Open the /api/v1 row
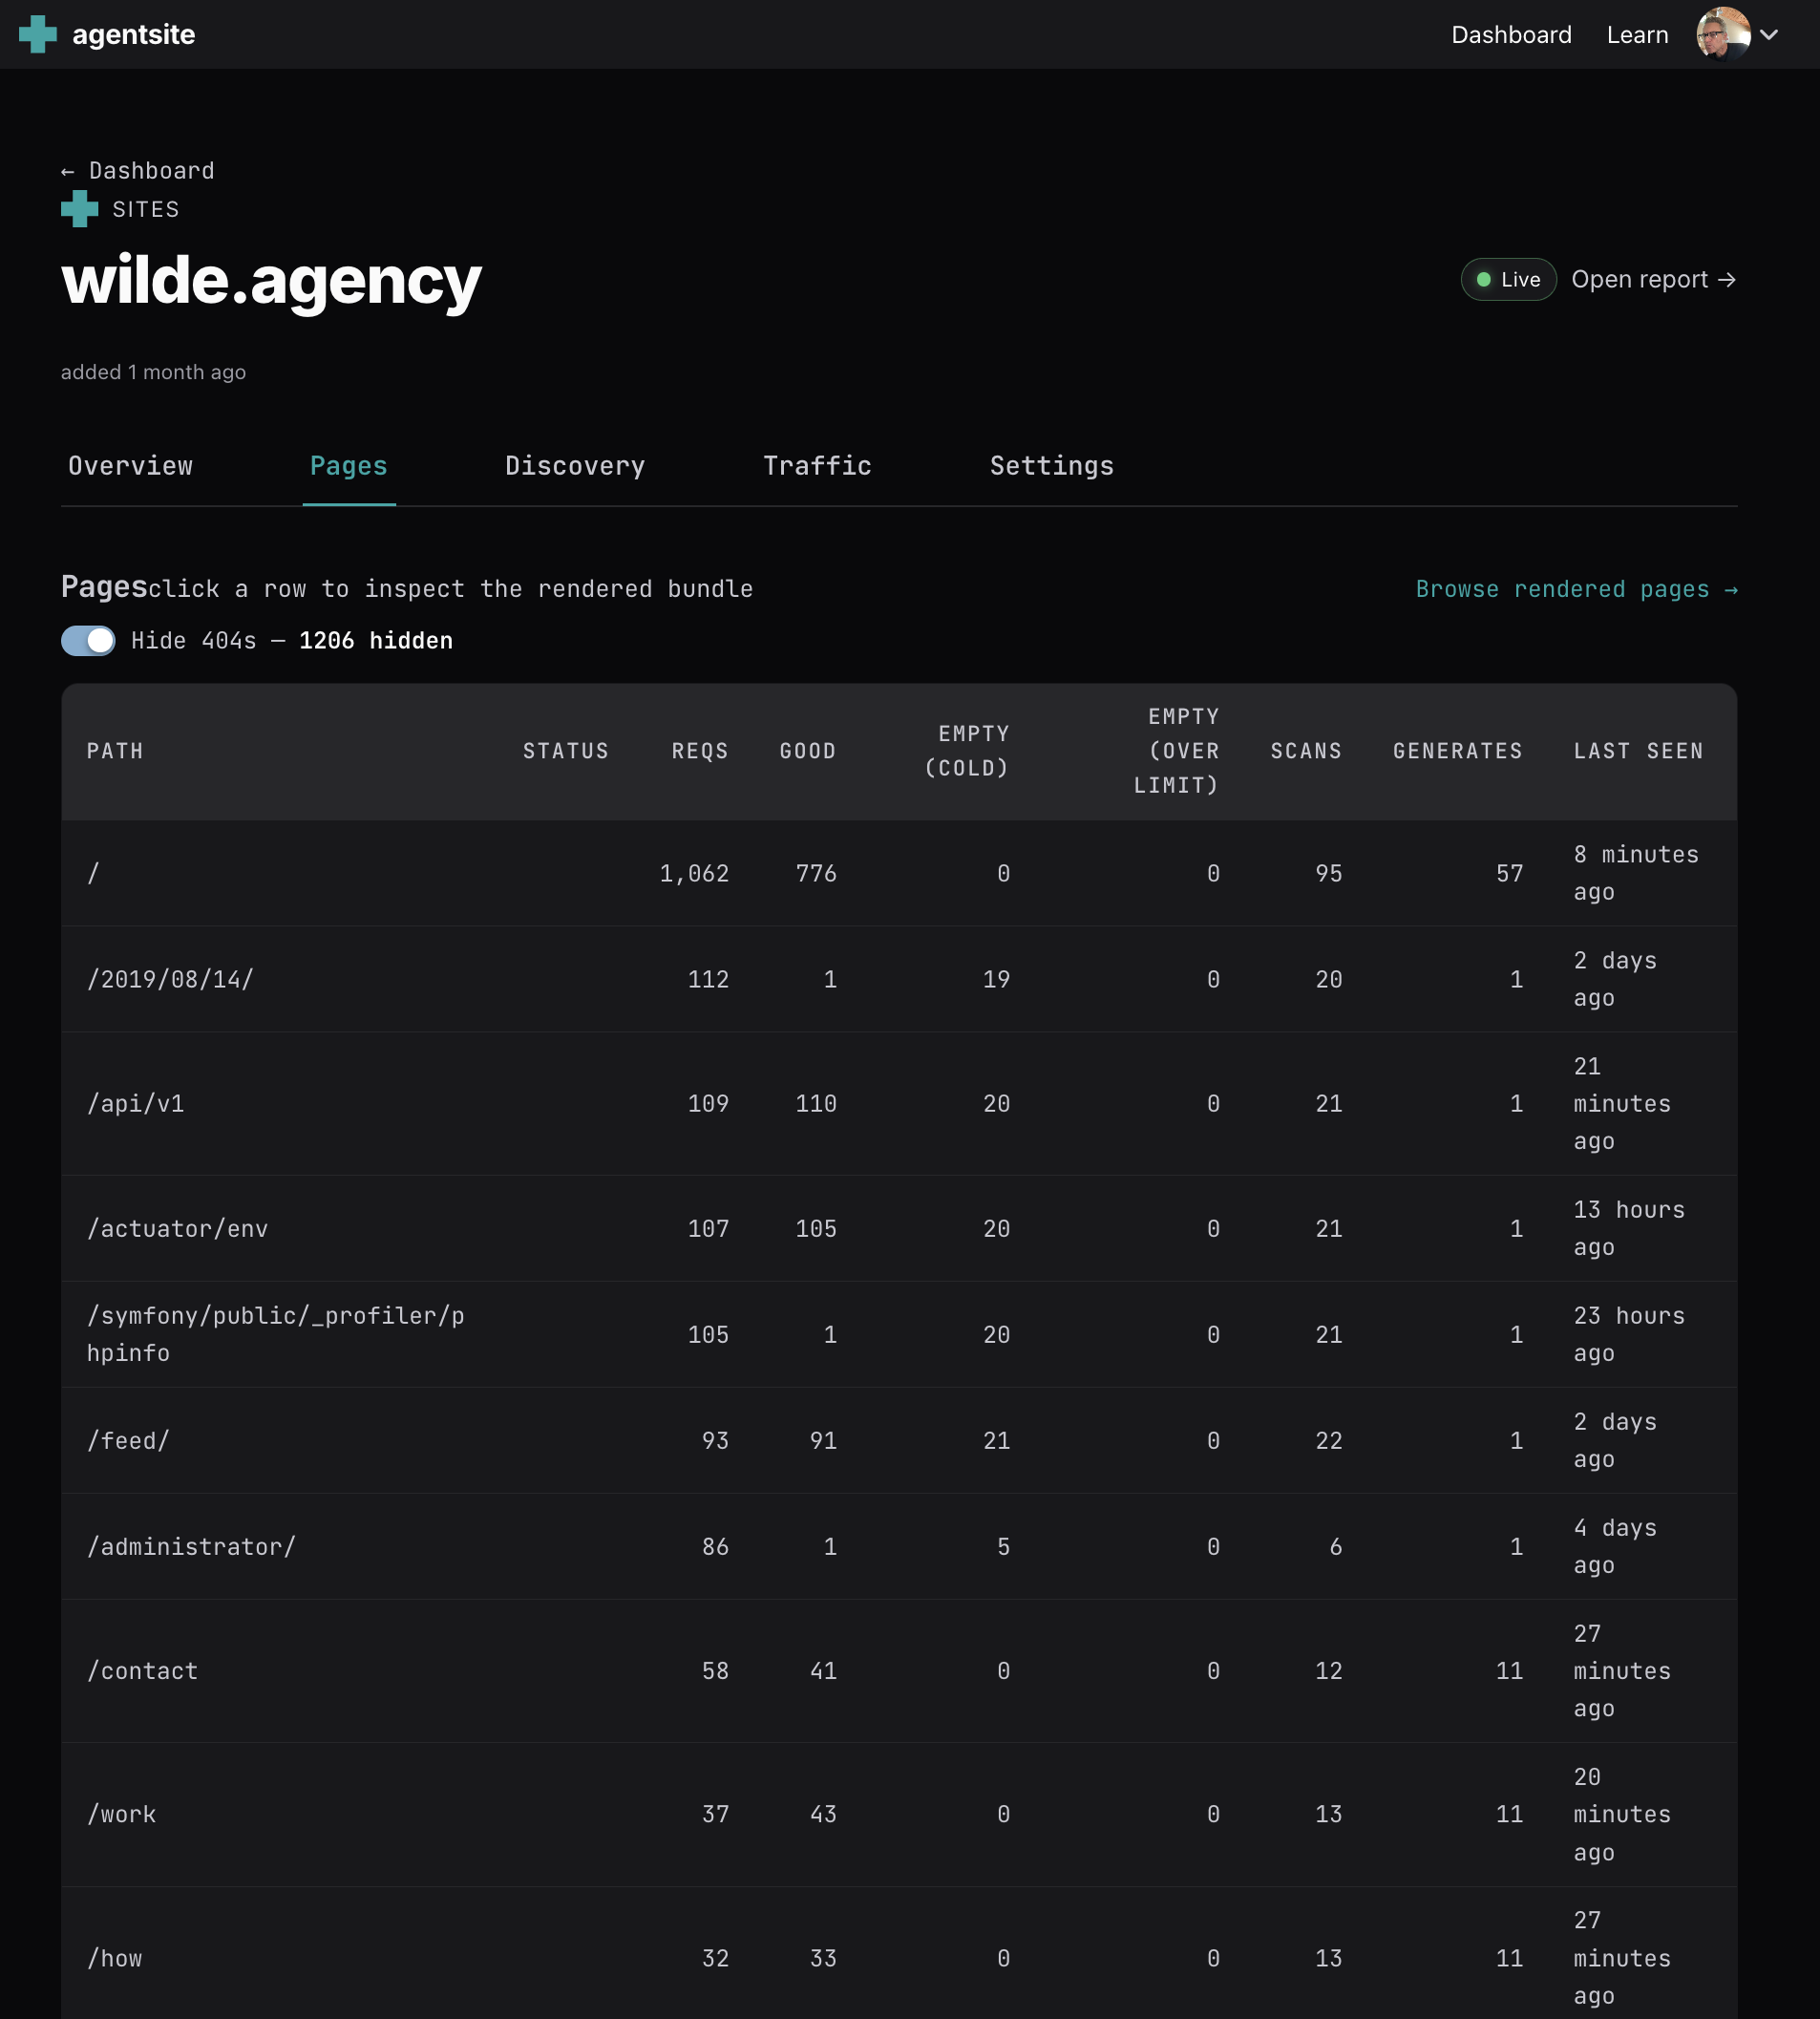 click(x=899, y=1104)
